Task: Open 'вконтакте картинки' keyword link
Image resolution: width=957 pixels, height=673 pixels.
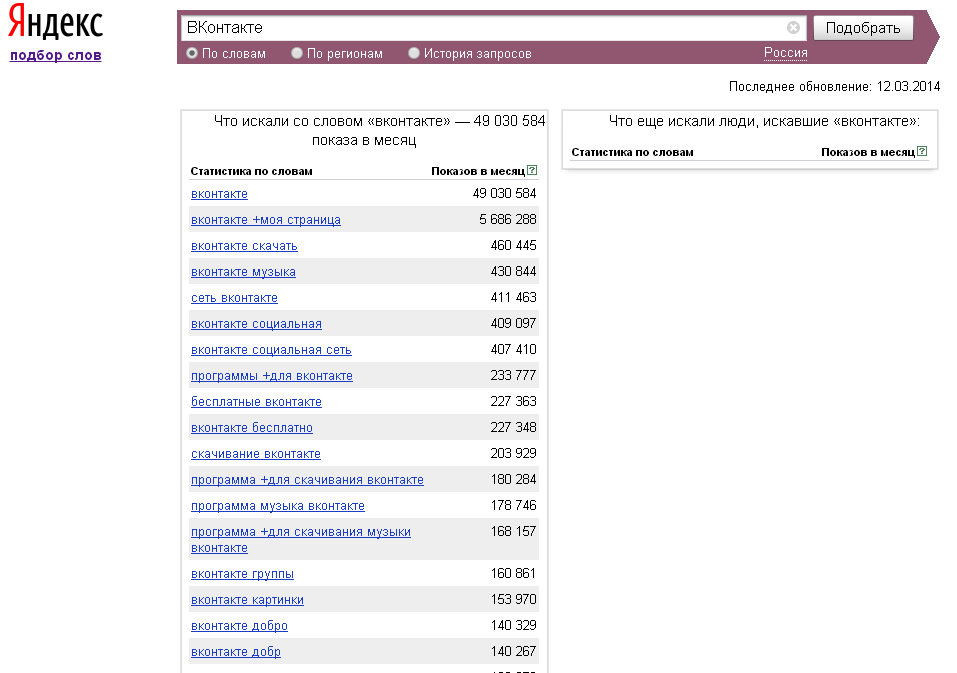Action: 247,600
